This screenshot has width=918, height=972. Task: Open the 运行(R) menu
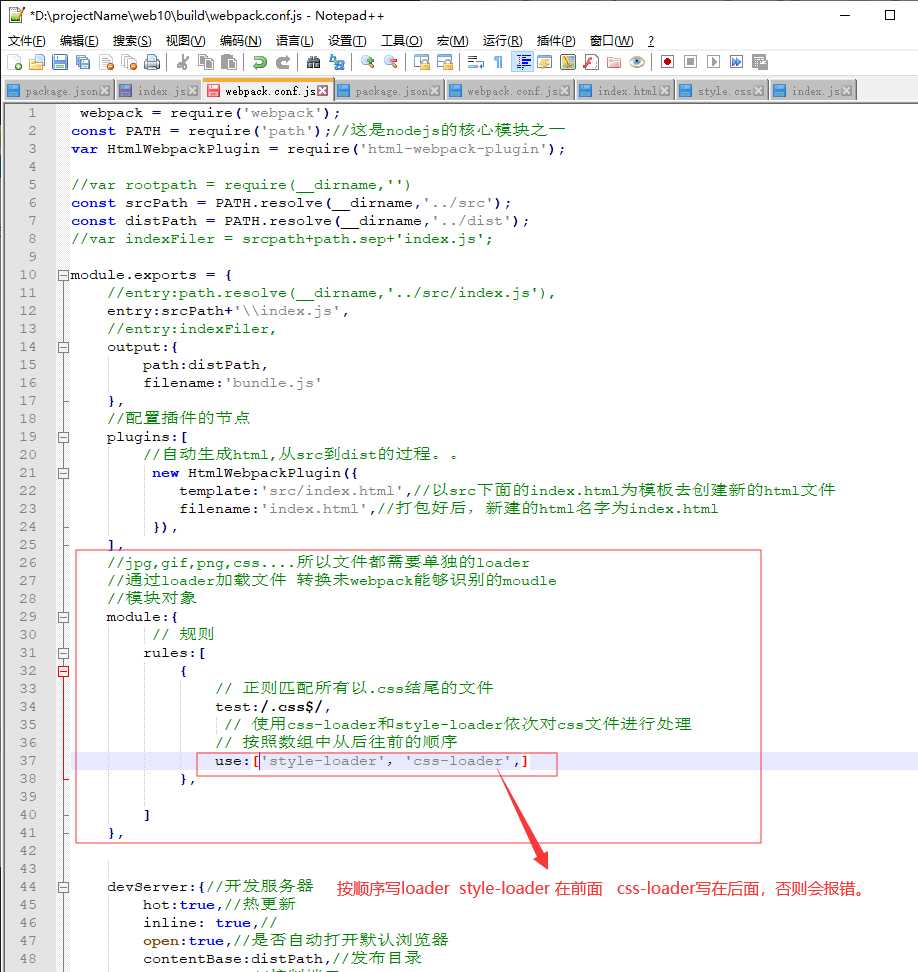(x=503, y=41)
